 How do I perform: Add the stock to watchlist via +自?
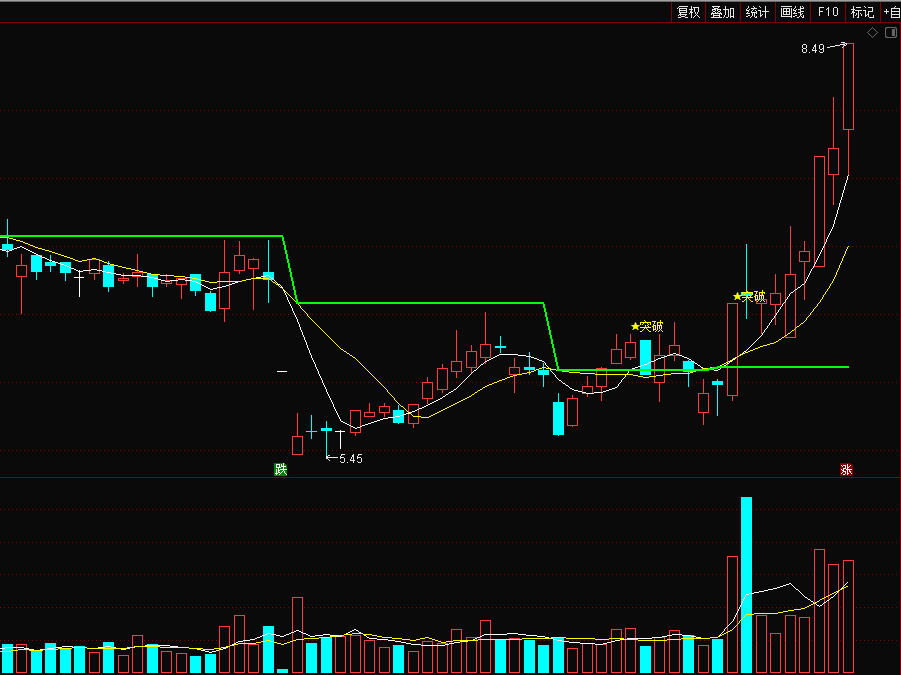tap(891, 12)
